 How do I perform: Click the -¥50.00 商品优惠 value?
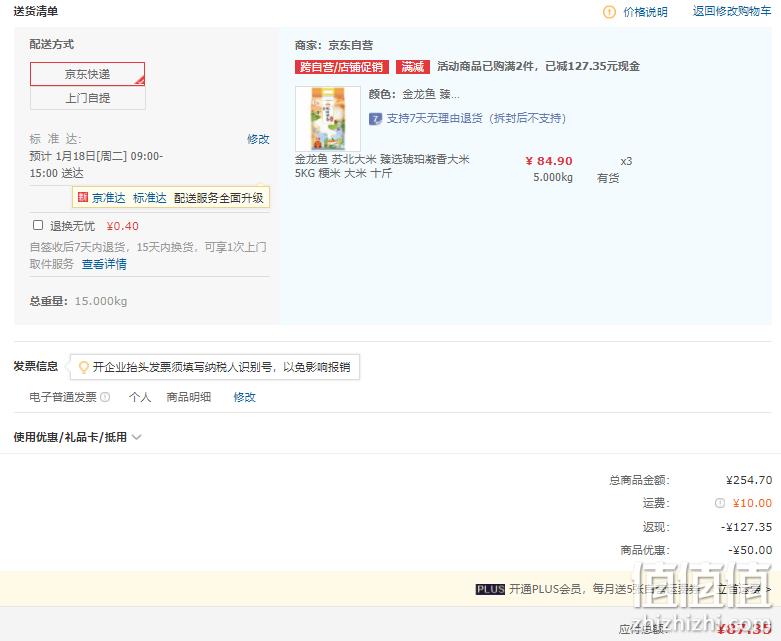click(750, 550)
